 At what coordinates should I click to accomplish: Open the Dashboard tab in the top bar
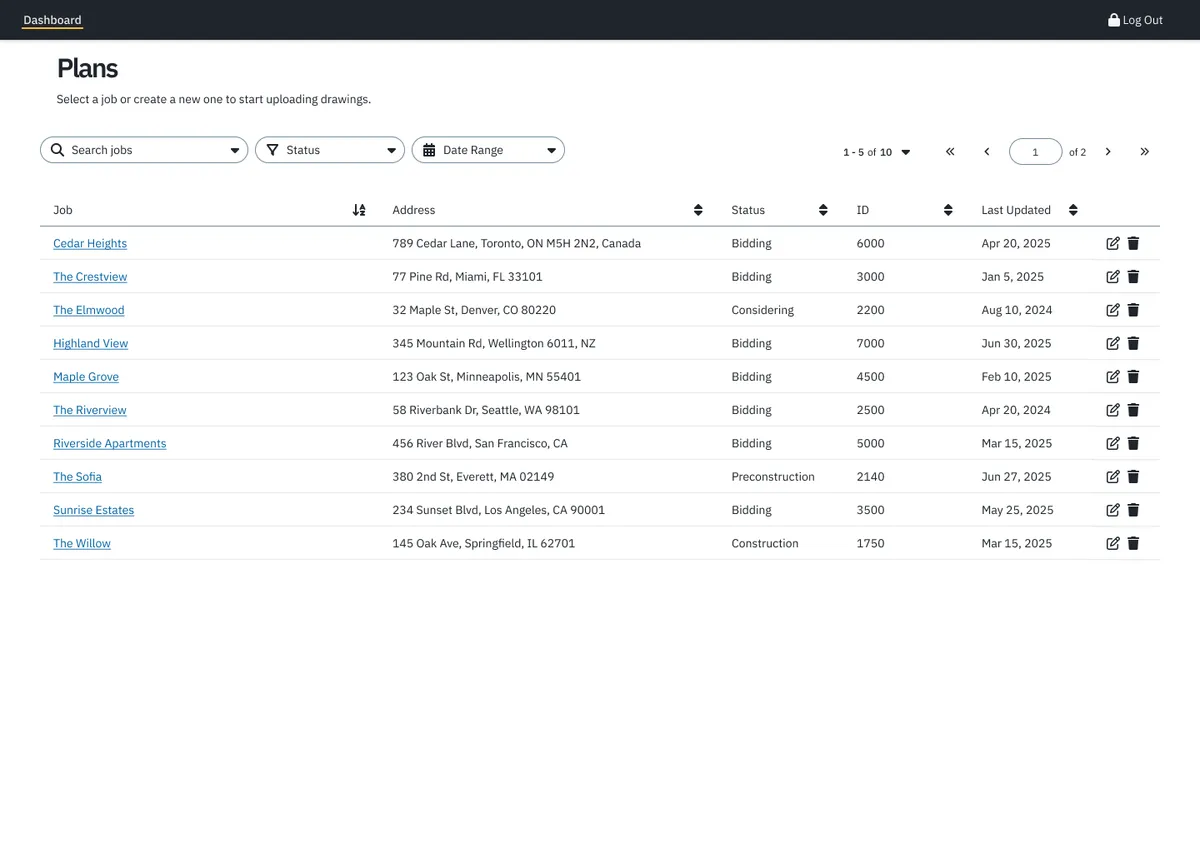(52, 20)
